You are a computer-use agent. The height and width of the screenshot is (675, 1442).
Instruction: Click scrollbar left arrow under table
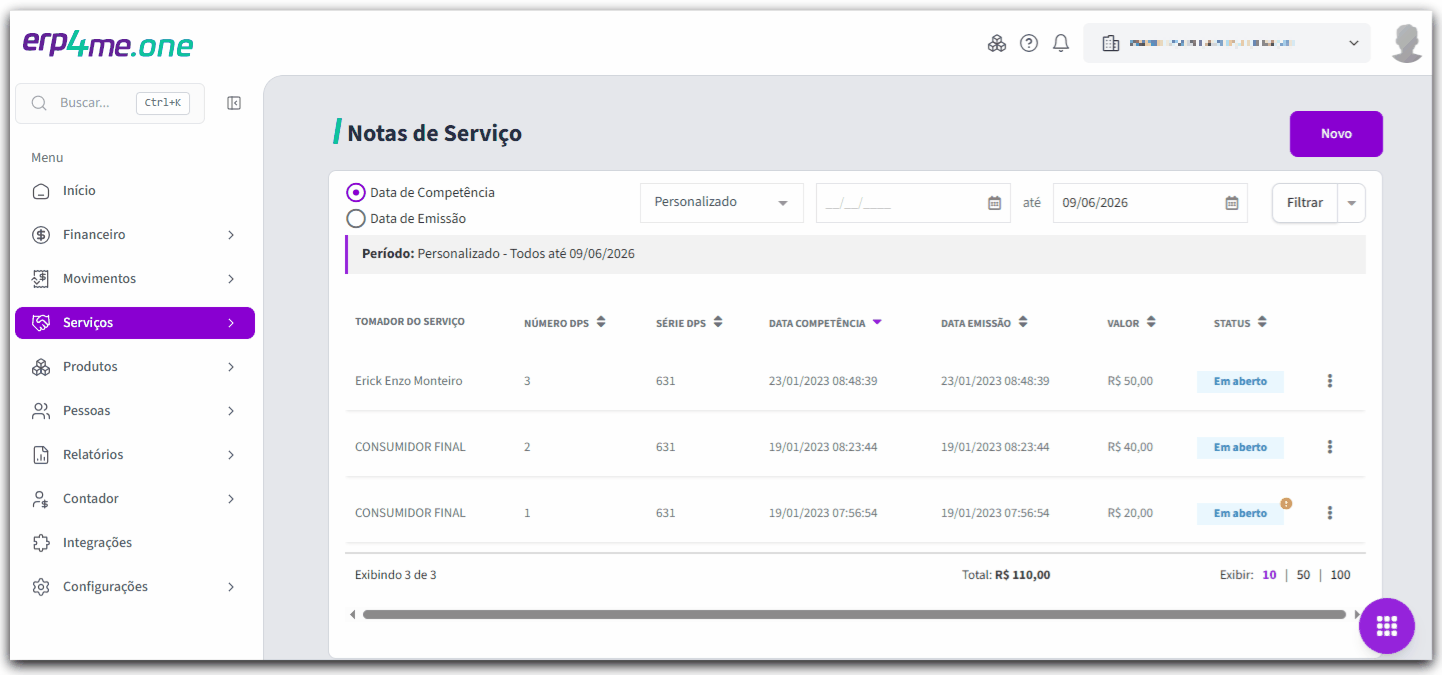point(352,614)
